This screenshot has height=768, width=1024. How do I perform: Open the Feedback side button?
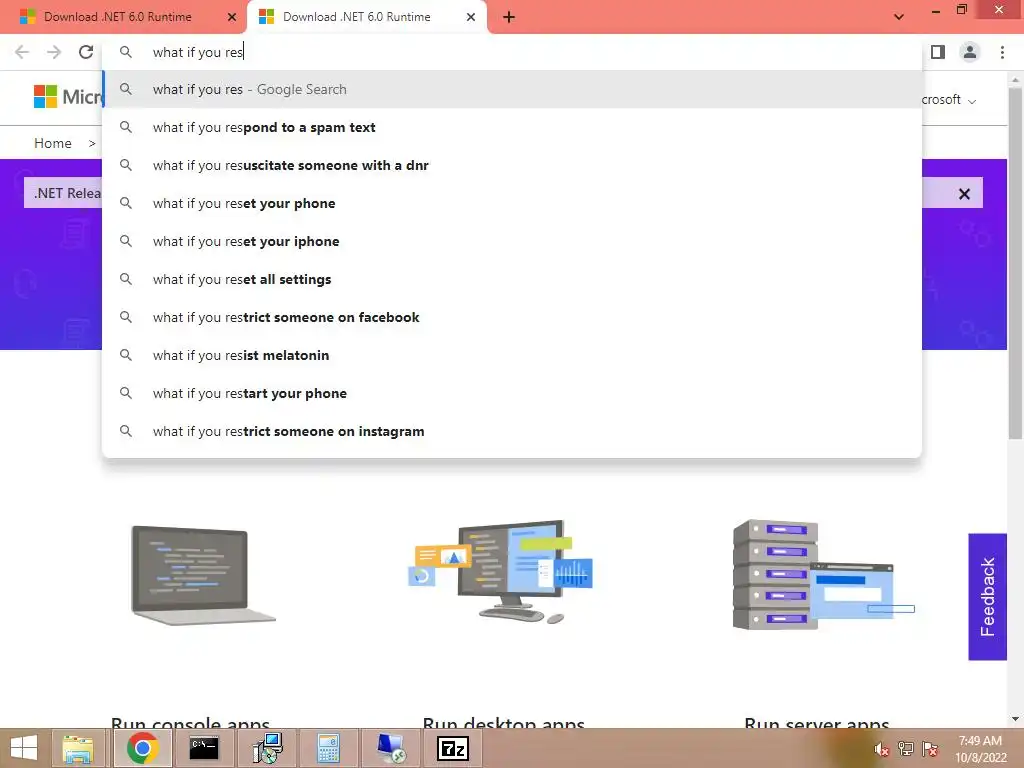point(987,596)
